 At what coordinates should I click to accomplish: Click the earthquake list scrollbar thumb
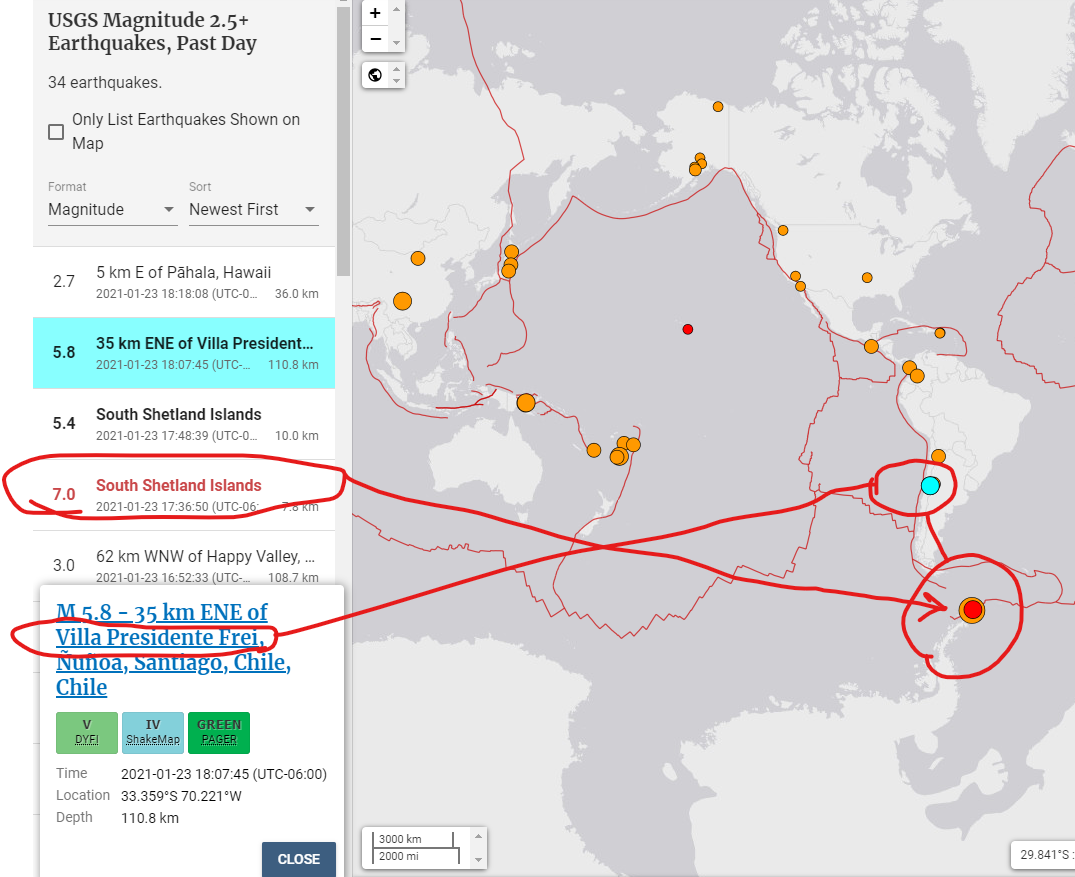(x=343, y=141)
